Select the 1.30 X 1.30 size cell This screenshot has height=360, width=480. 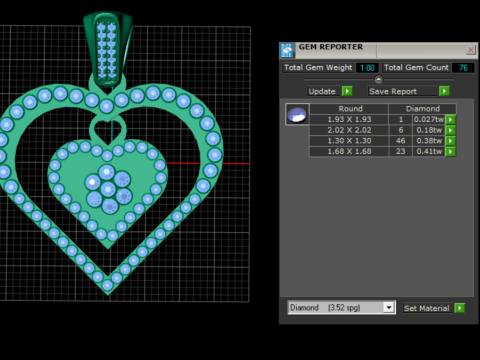click(x=349, y=141)
